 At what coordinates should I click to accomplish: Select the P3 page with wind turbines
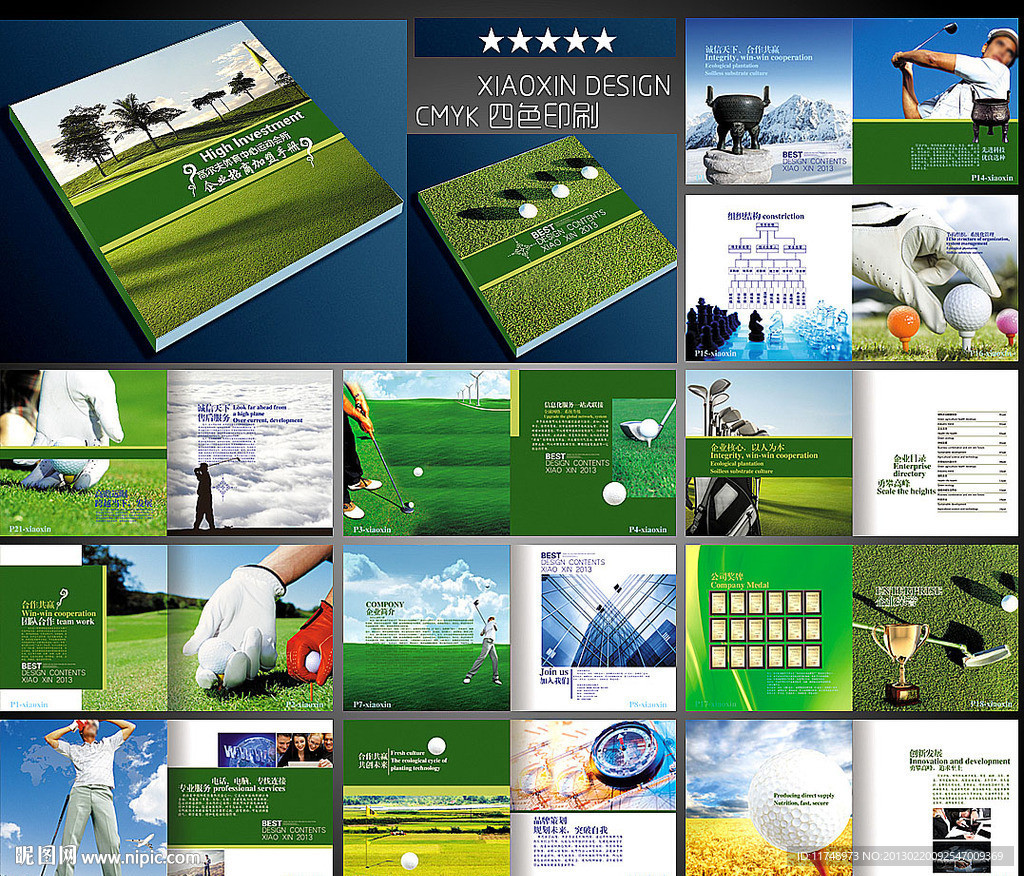point(426,453)
